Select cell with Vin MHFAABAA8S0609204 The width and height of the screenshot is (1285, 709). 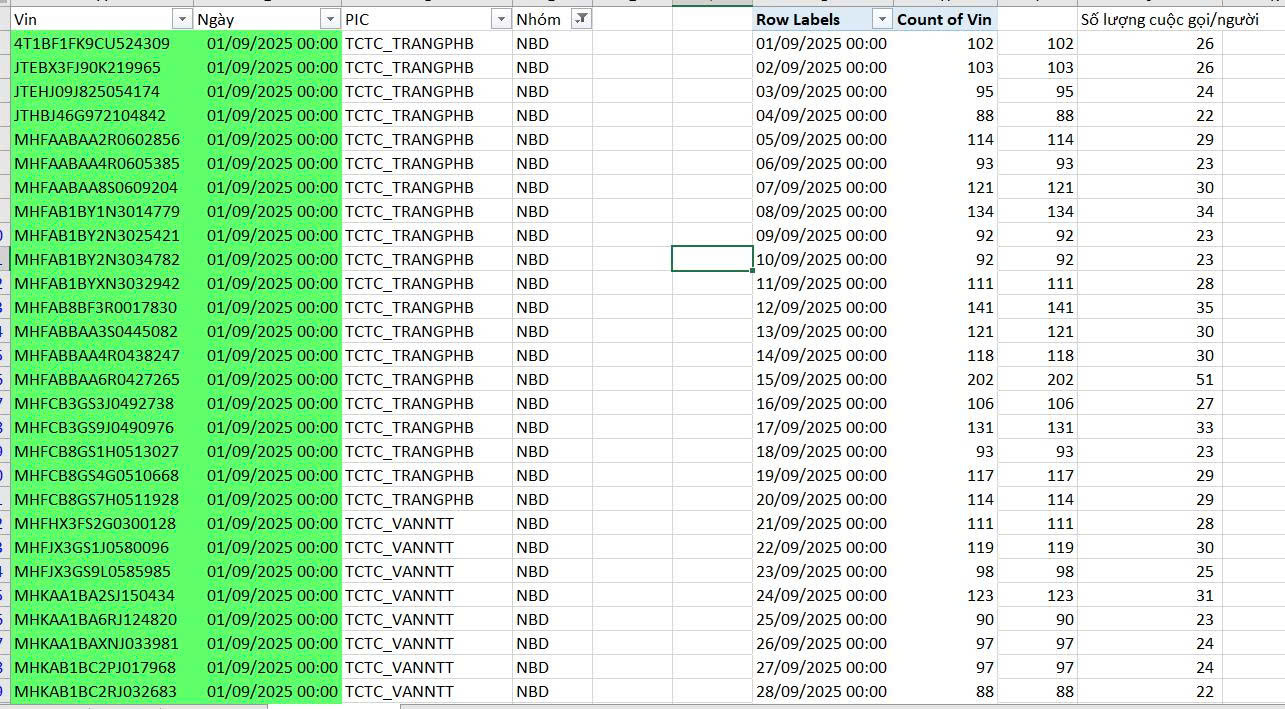pyautogui.click(x=101, y=187)
